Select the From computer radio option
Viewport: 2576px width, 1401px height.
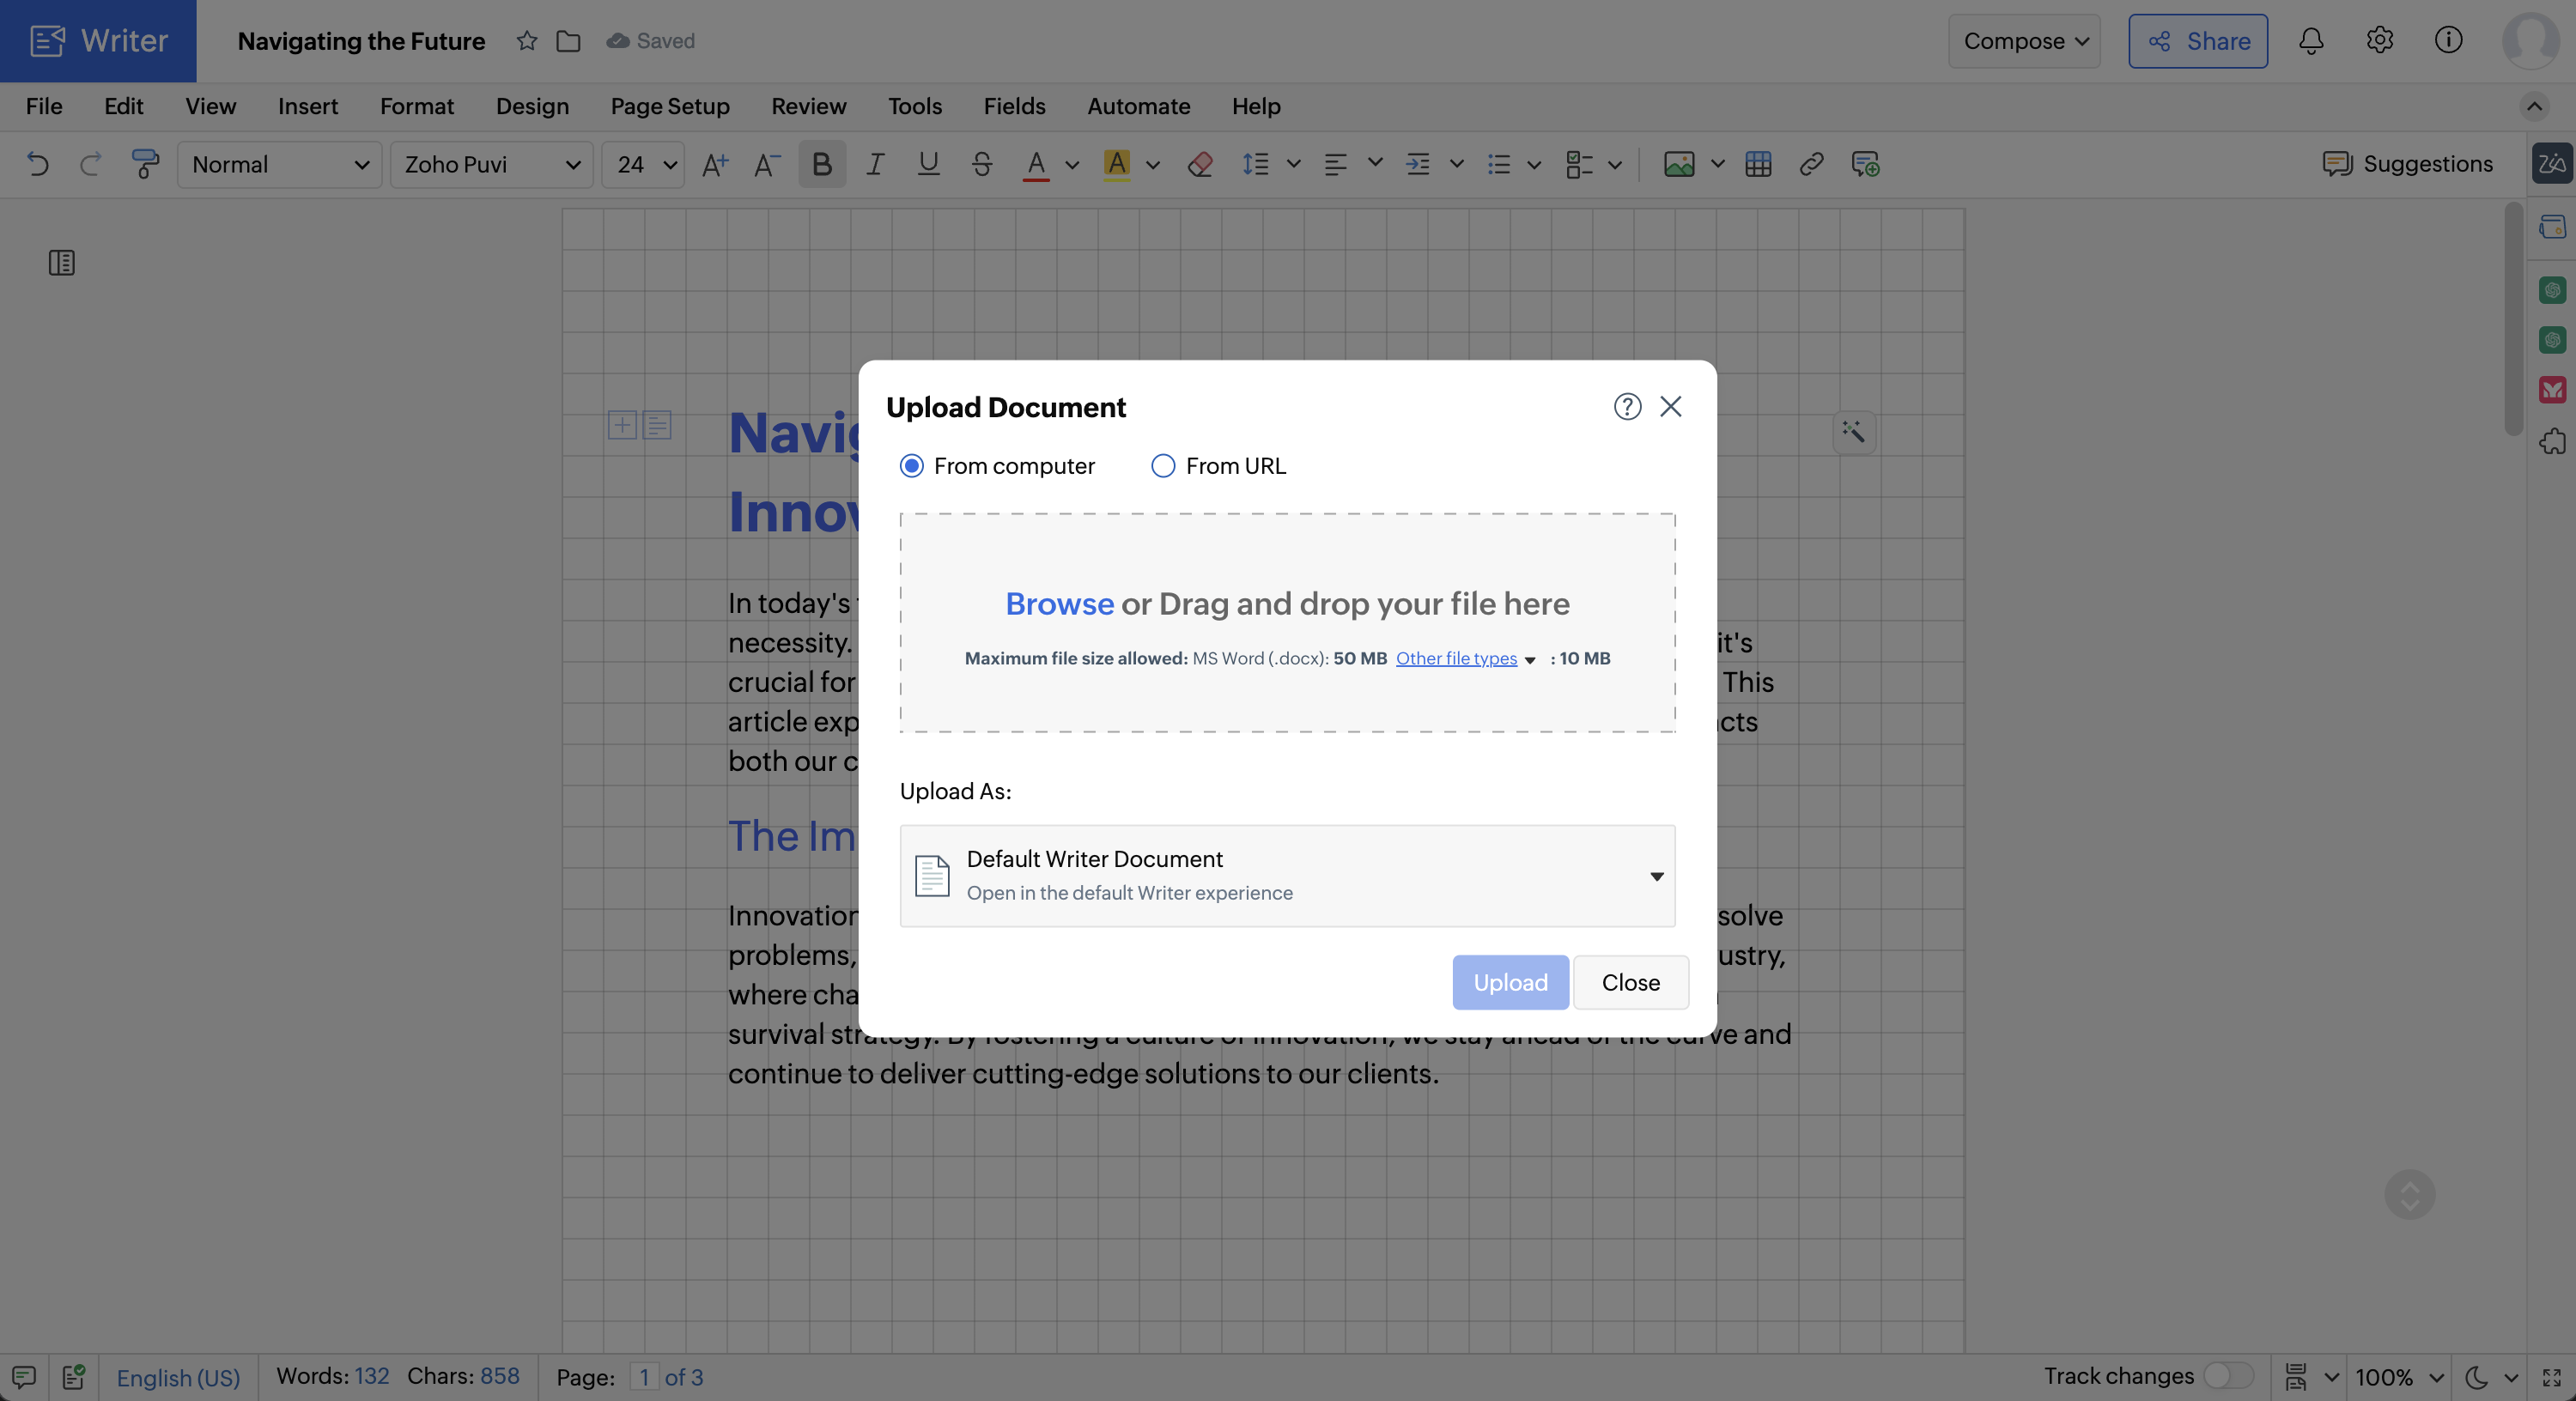tap(911, 466)
